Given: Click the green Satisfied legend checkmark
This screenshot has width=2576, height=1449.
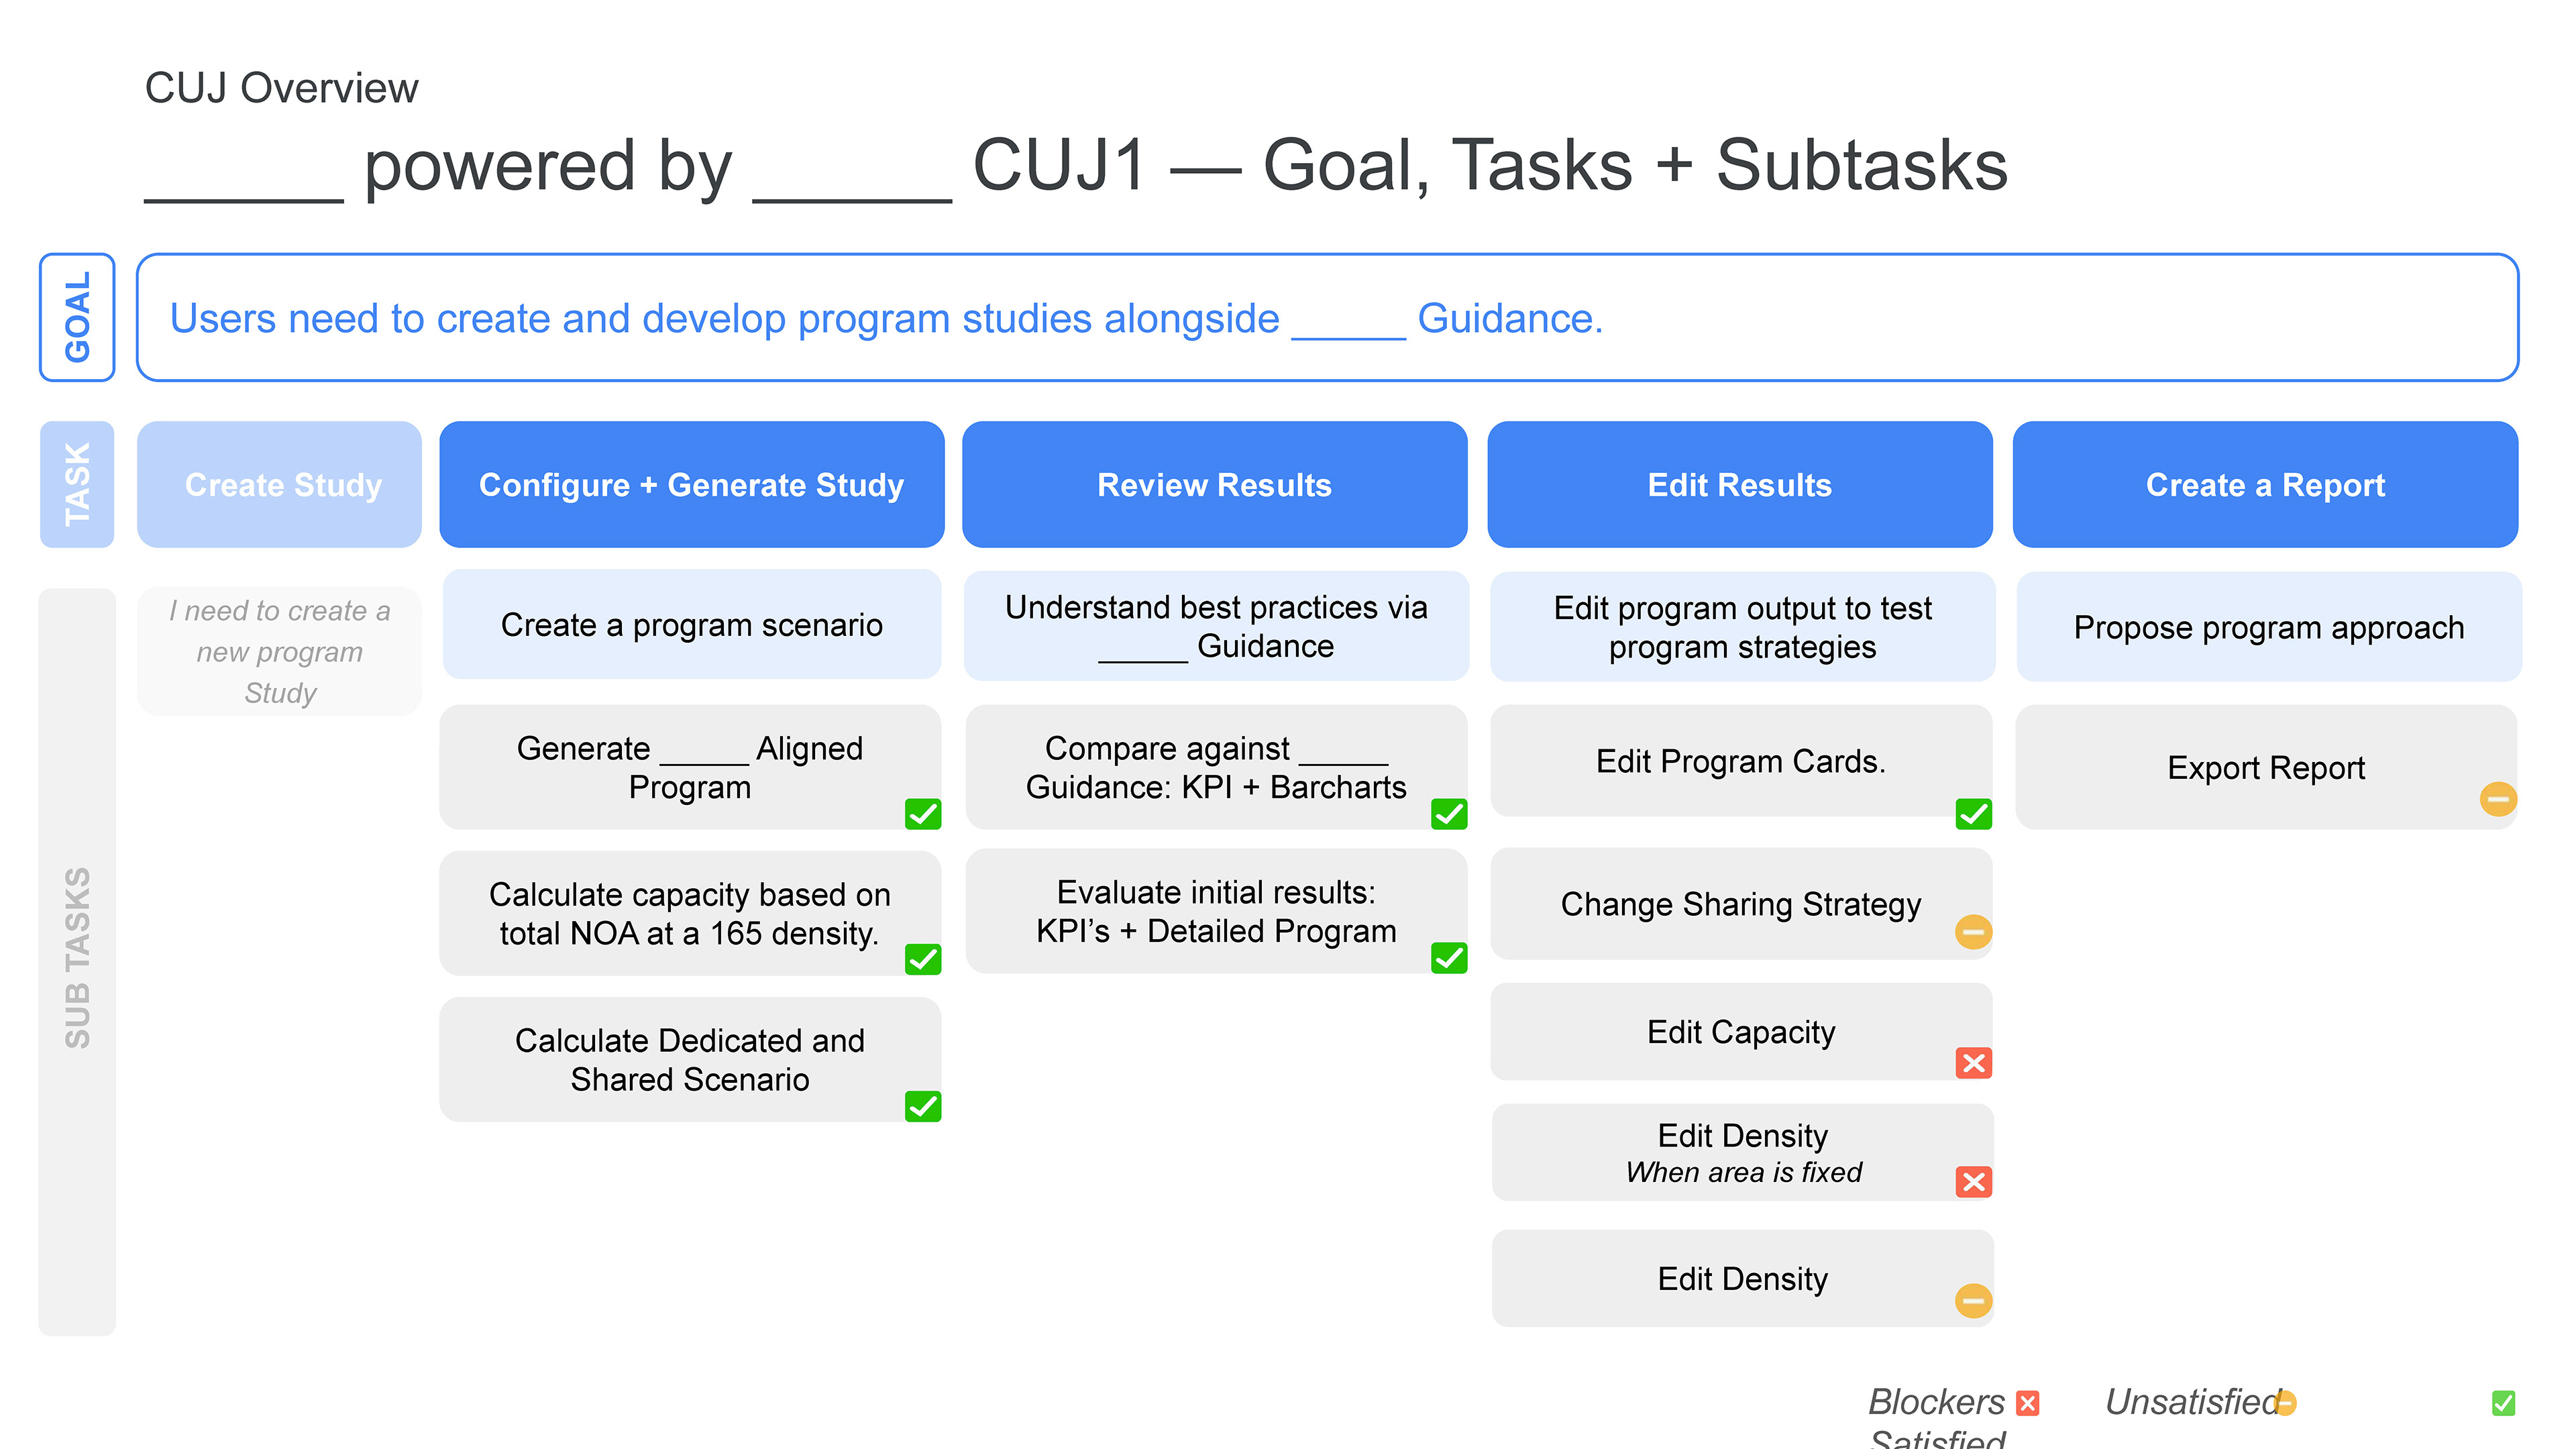Looking at the screenshot, I should point(2503,1403).
